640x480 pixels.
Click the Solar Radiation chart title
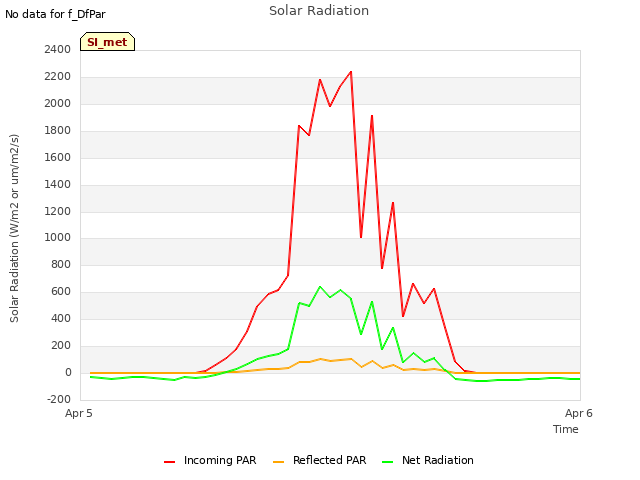(x=319, y=11)
